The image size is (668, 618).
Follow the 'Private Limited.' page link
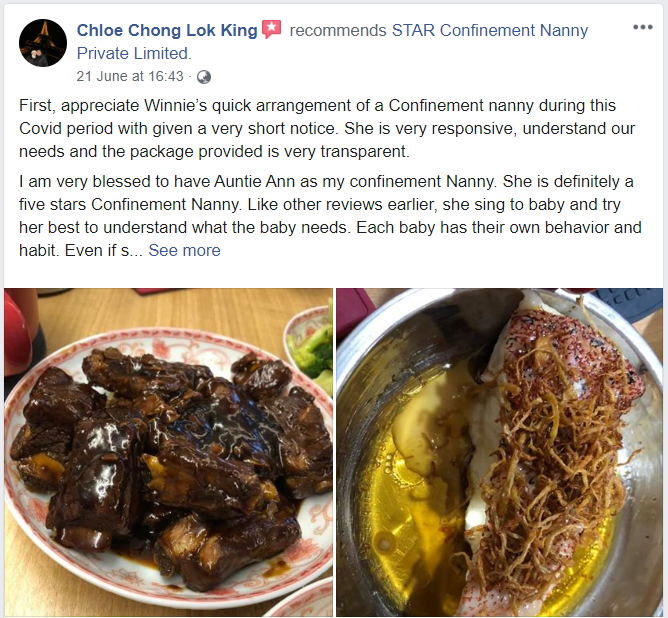pyautogui.click(x=134, y=53)
